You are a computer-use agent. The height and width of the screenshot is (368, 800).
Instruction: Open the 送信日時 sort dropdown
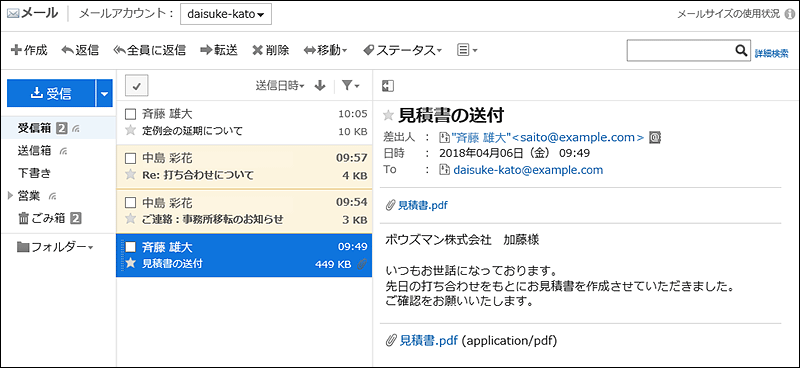coord(280,86)
